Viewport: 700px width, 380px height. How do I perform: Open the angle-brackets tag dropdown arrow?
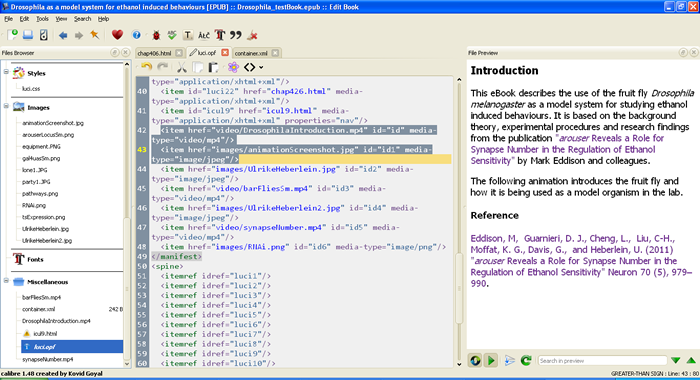click(261, 67)
